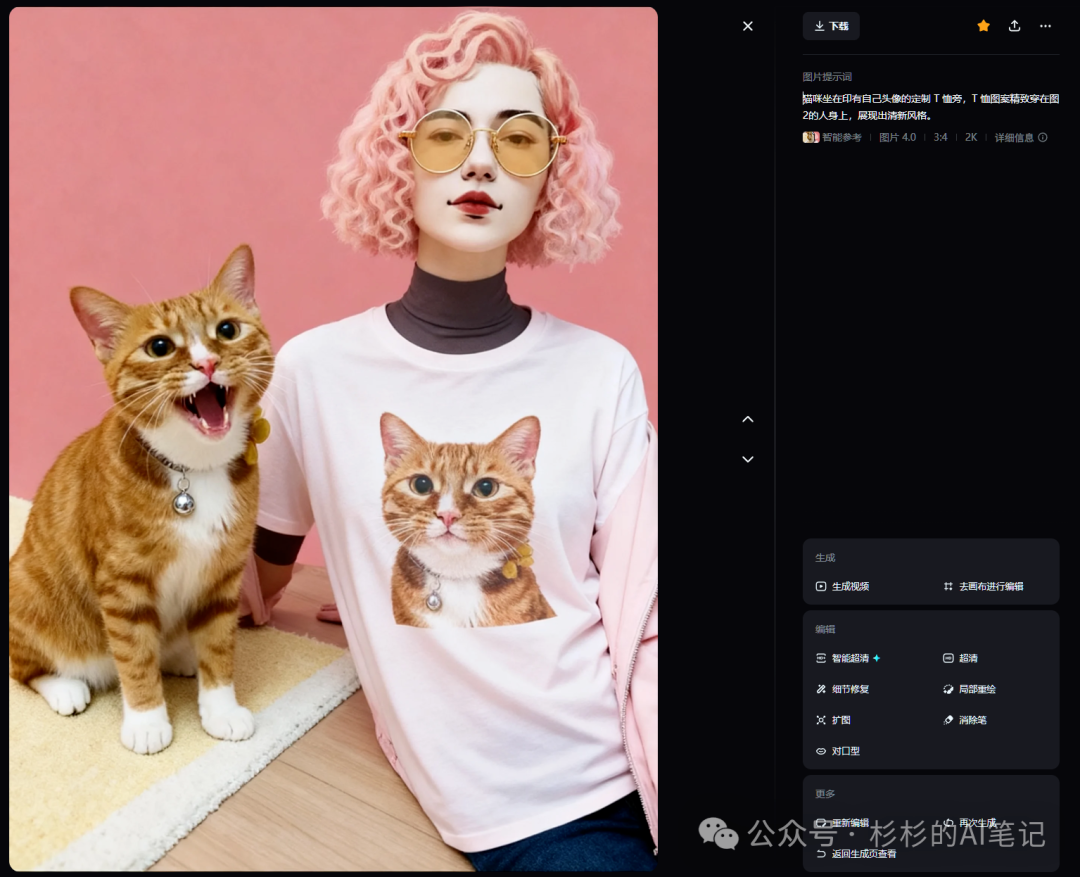Open the share/upload icon
The width and height of the screenshot is (1080, 877).
click(x=1014, y=26)
